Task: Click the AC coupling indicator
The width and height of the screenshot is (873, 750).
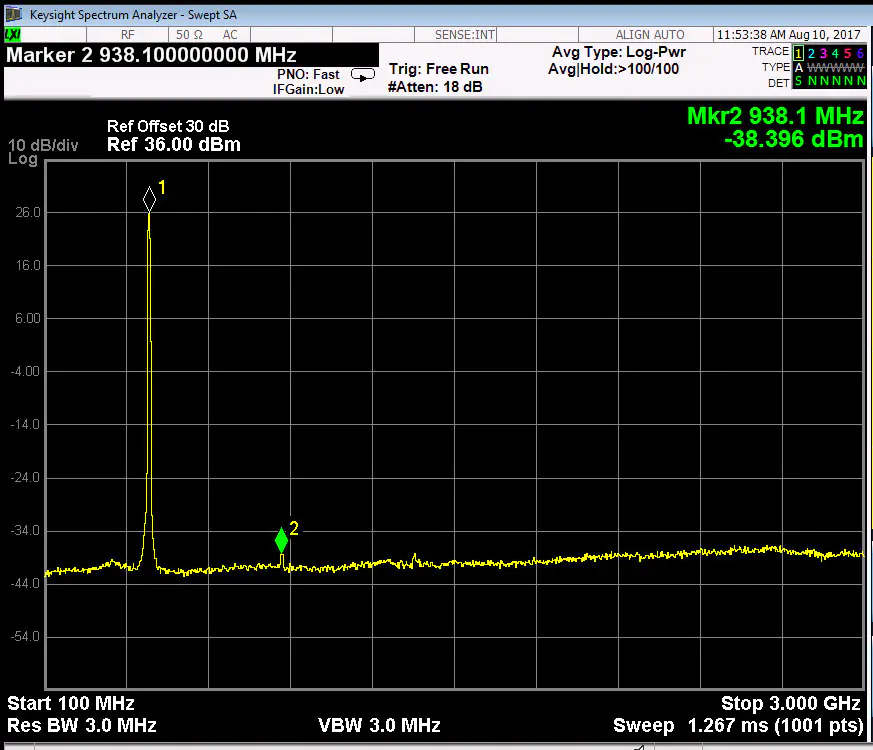Action: (230, 35)
